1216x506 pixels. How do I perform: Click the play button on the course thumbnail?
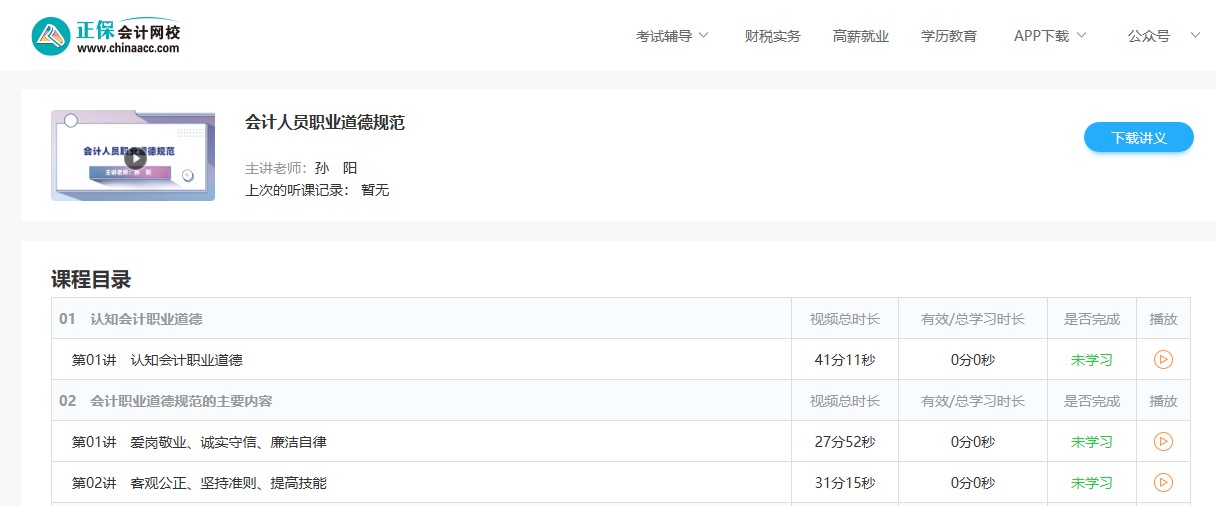point(134,157)
